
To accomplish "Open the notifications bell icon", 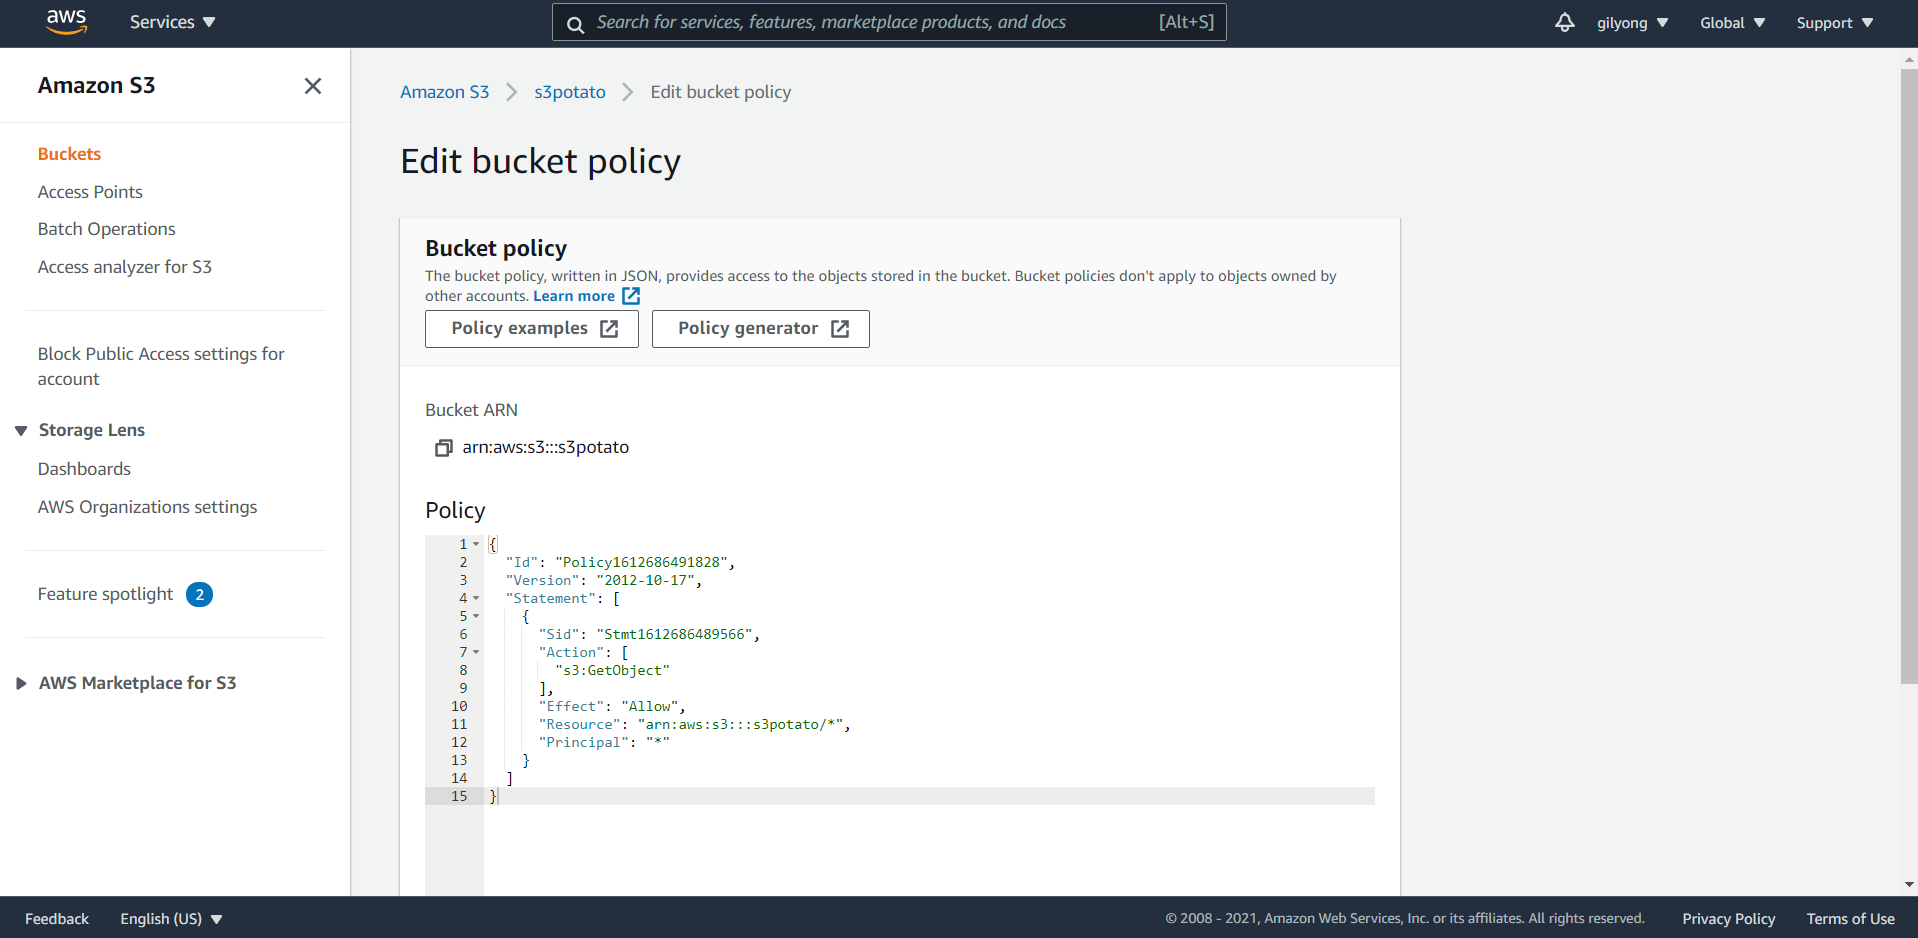I will tap(1564, 22).
